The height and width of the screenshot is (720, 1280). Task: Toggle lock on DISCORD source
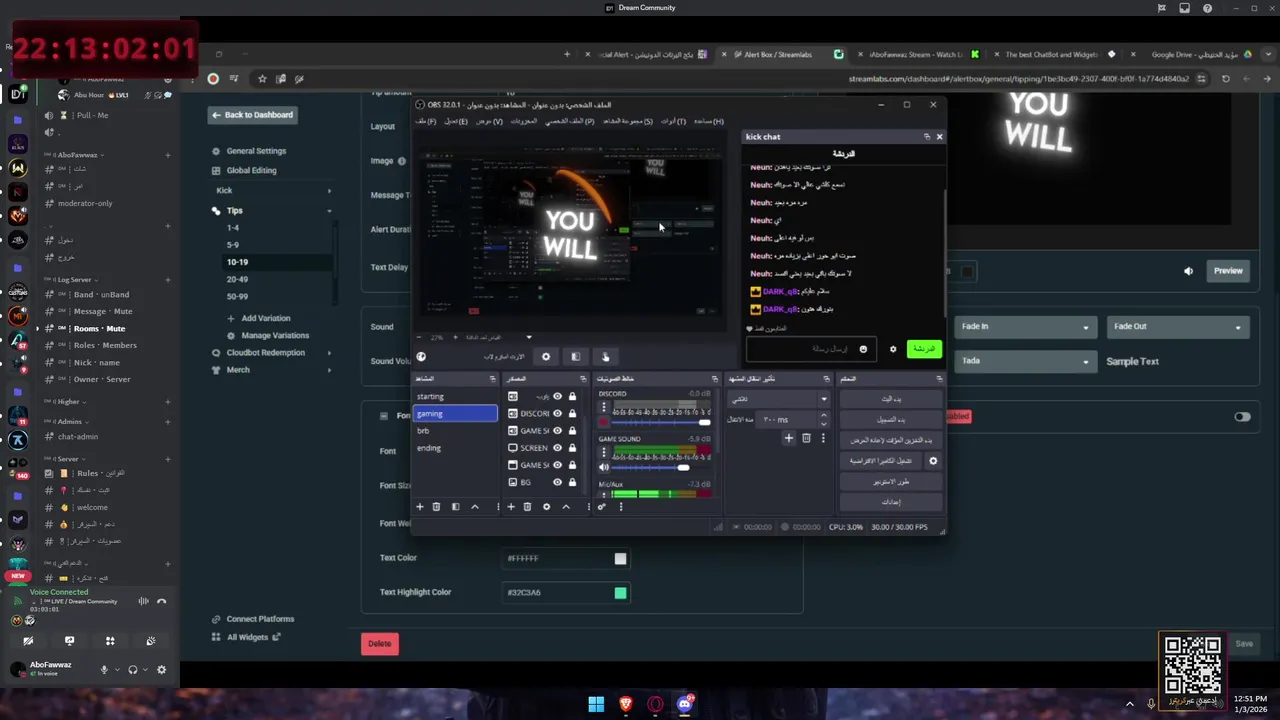[x=572, y=414]
